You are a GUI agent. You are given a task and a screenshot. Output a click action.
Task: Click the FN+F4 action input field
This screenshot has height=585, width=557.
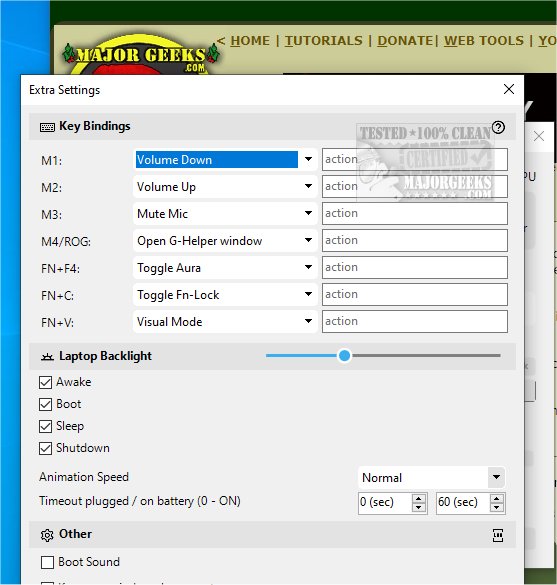[415, 268]
